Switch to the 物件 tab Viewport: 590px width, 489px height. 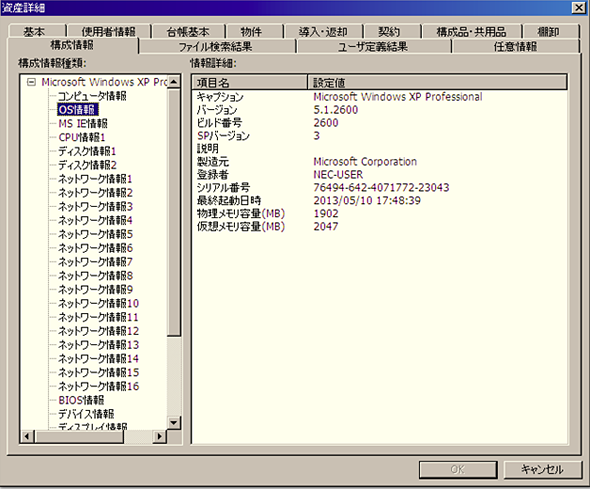[251, 32]
